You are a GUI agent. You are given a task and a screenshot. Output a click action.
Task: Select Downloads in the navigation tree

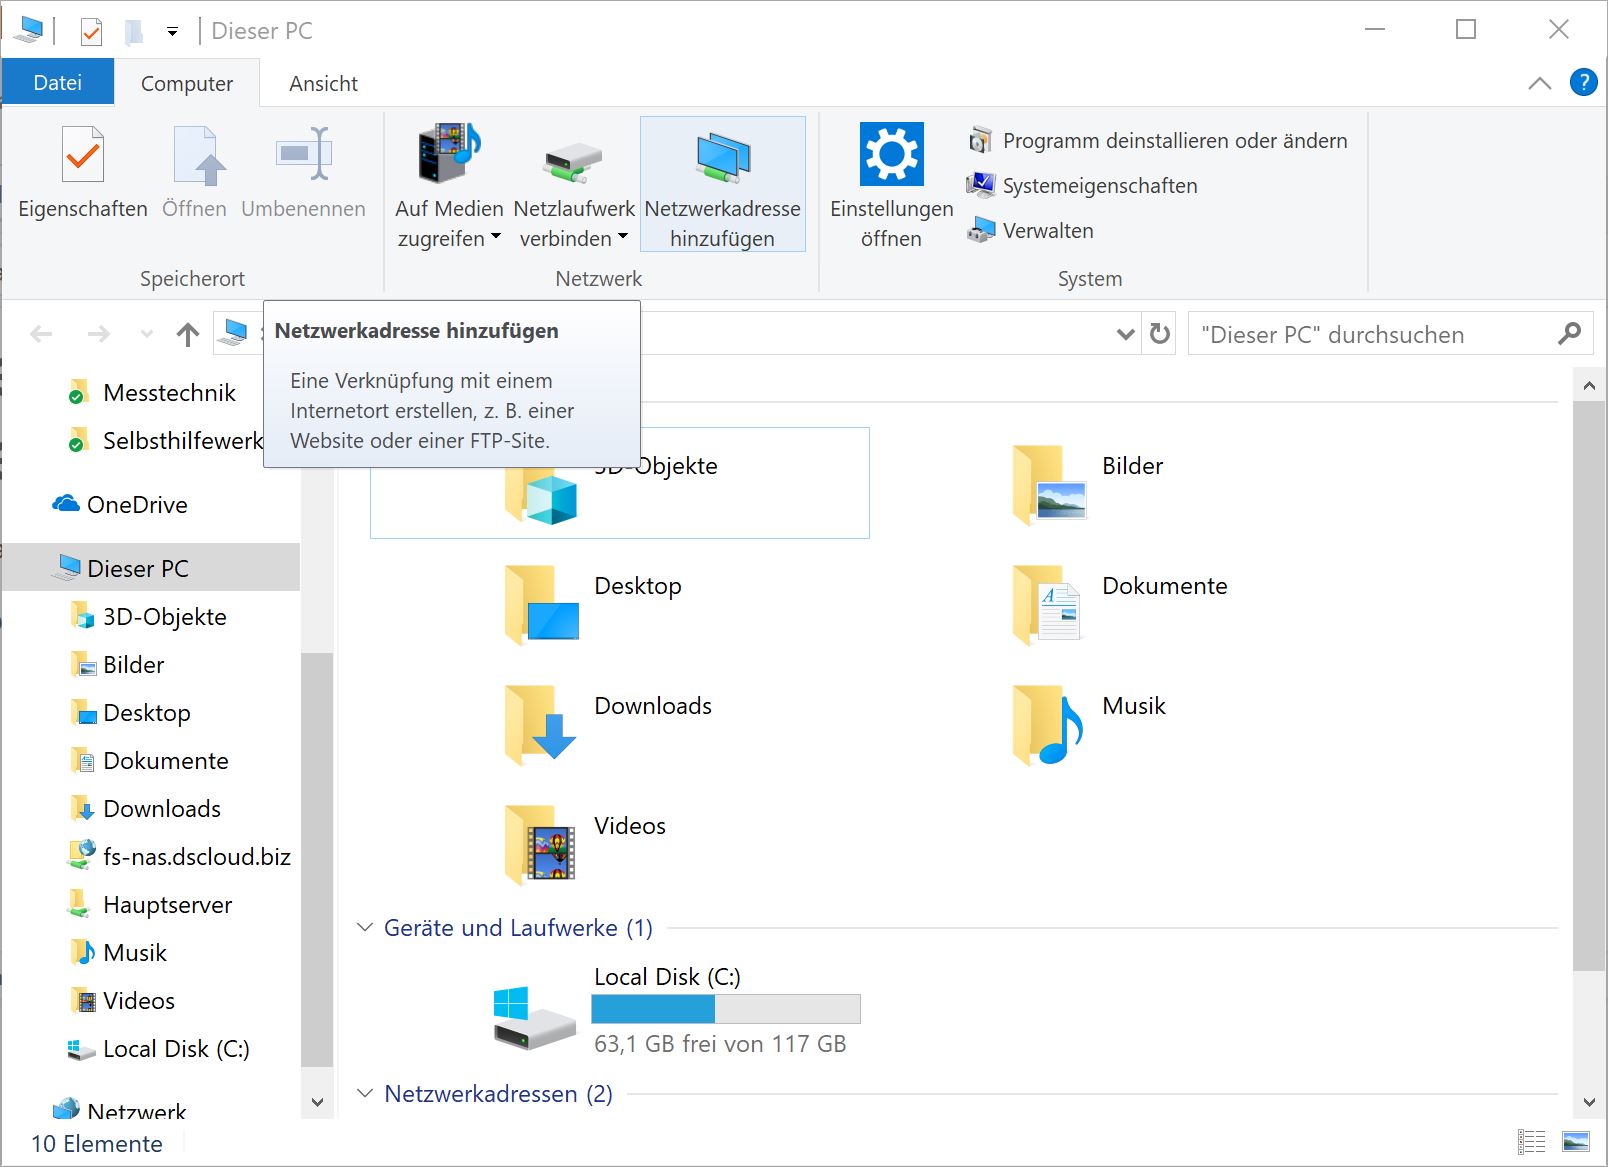(x=146, y=809)
